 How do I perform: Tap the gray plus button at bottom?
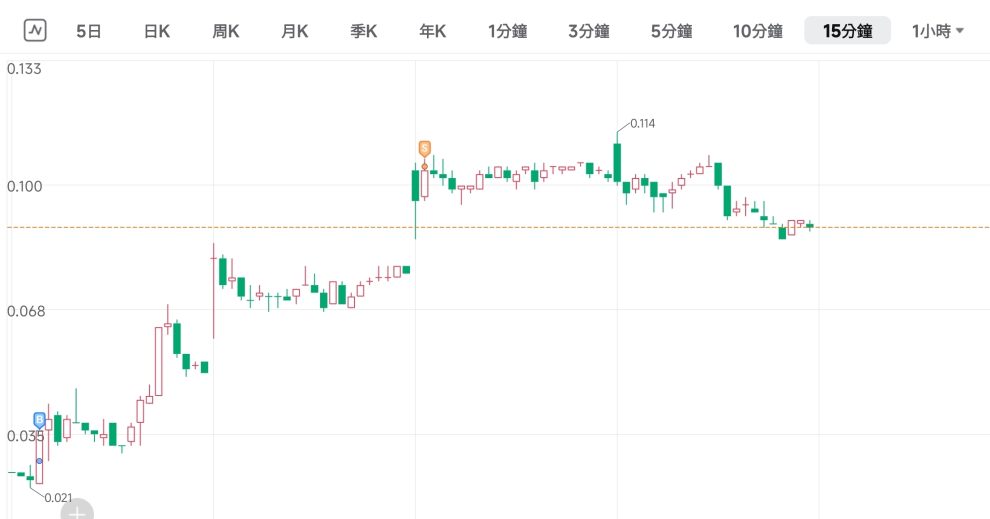click(77, 510)
